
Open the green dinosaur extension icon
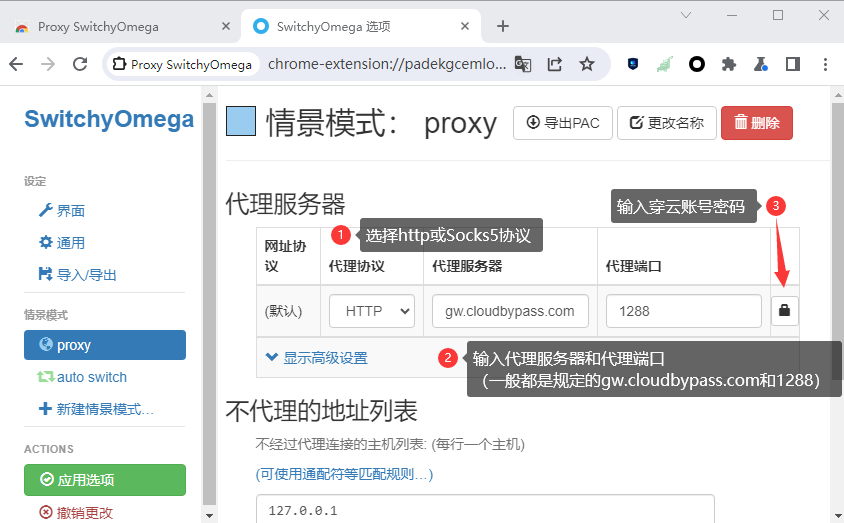click(665, 65)
